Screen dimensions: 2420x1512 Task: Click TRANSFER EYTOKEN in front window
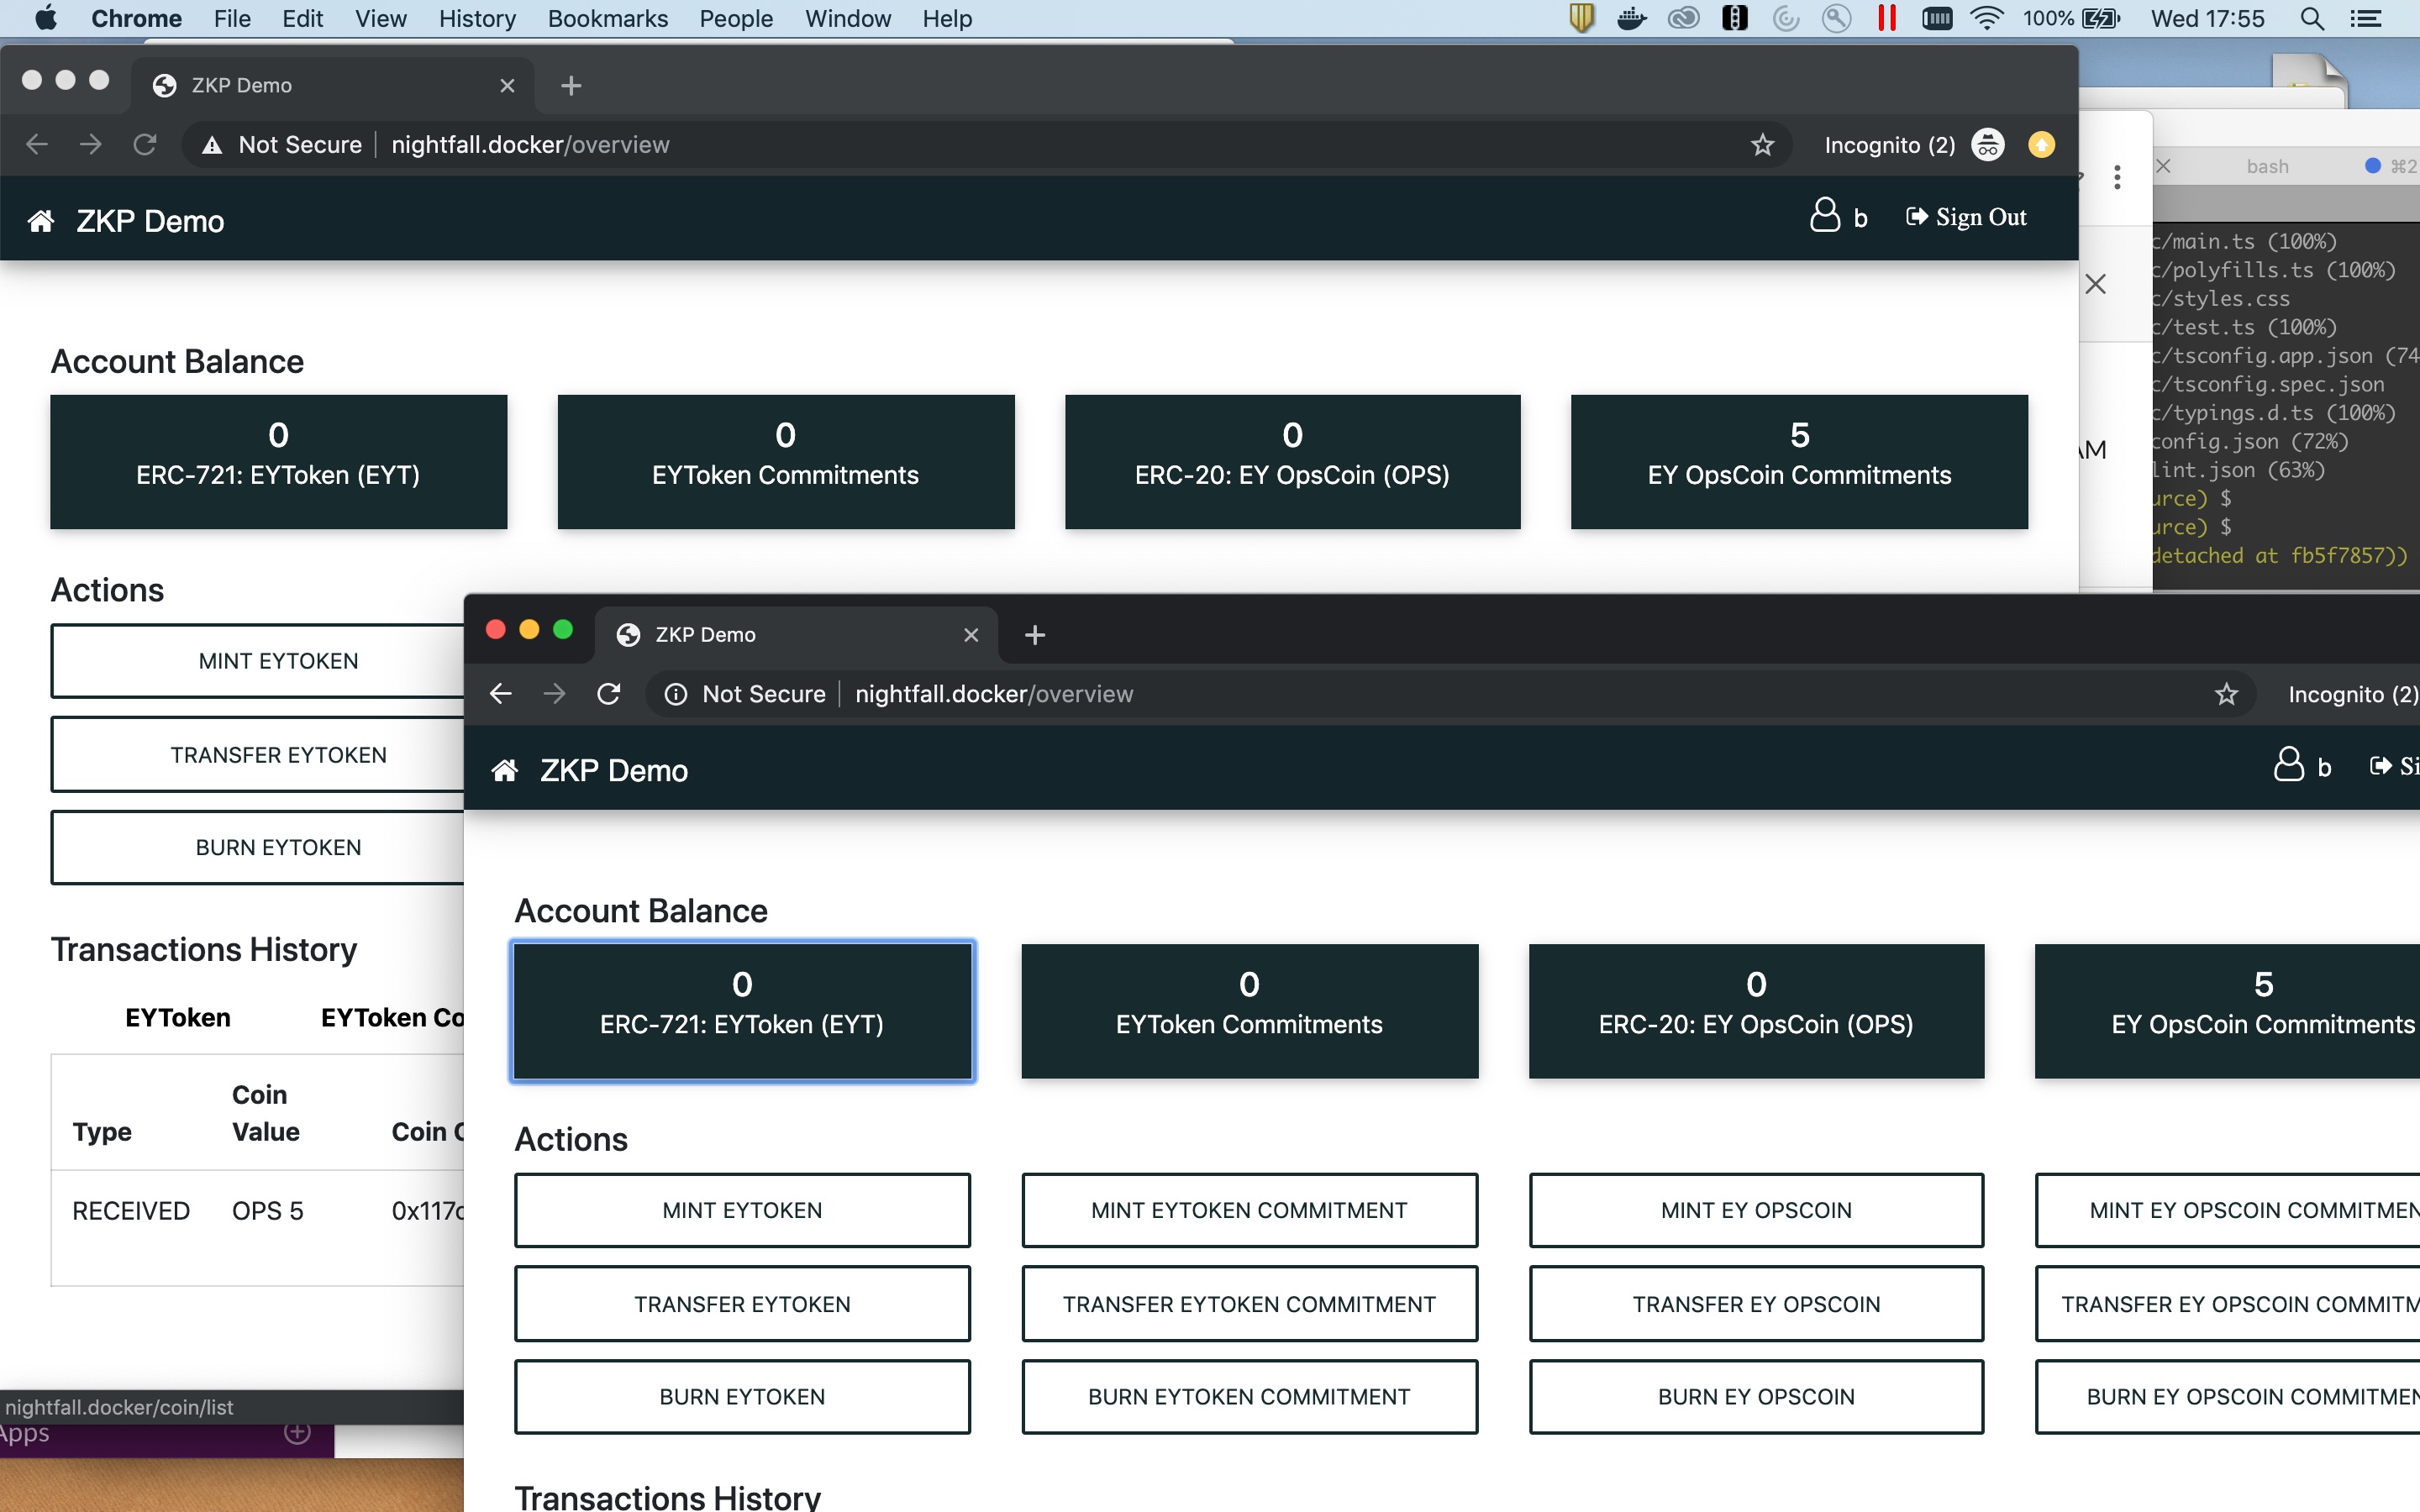click(742, 1304)
